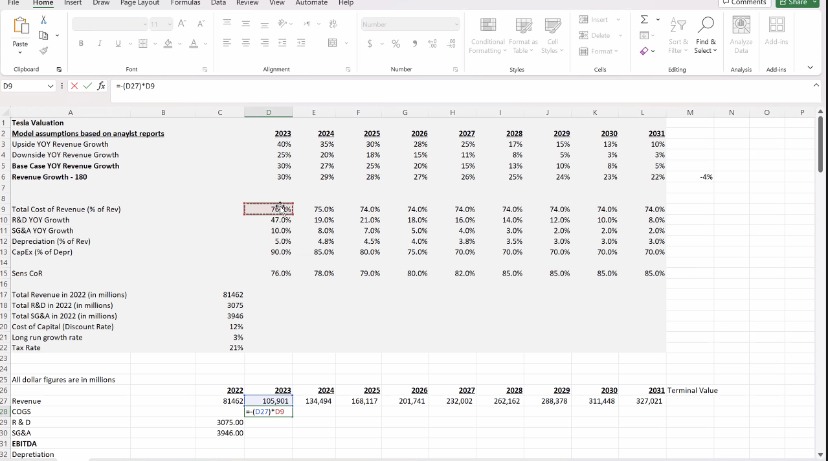Click the Increase Decimal icon
The height and width of the screenshot is (461, 828).
(x=432, y=44)
